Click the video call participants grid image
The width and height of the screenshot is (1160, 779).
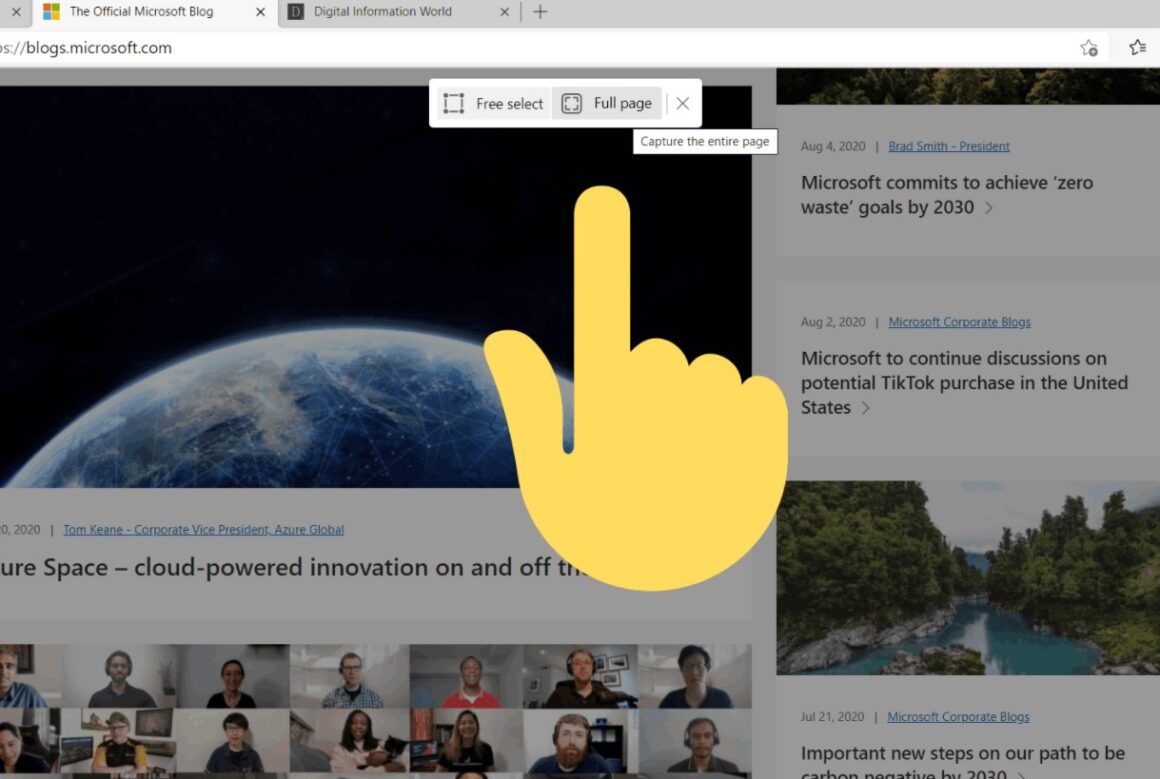click(376, 711)
